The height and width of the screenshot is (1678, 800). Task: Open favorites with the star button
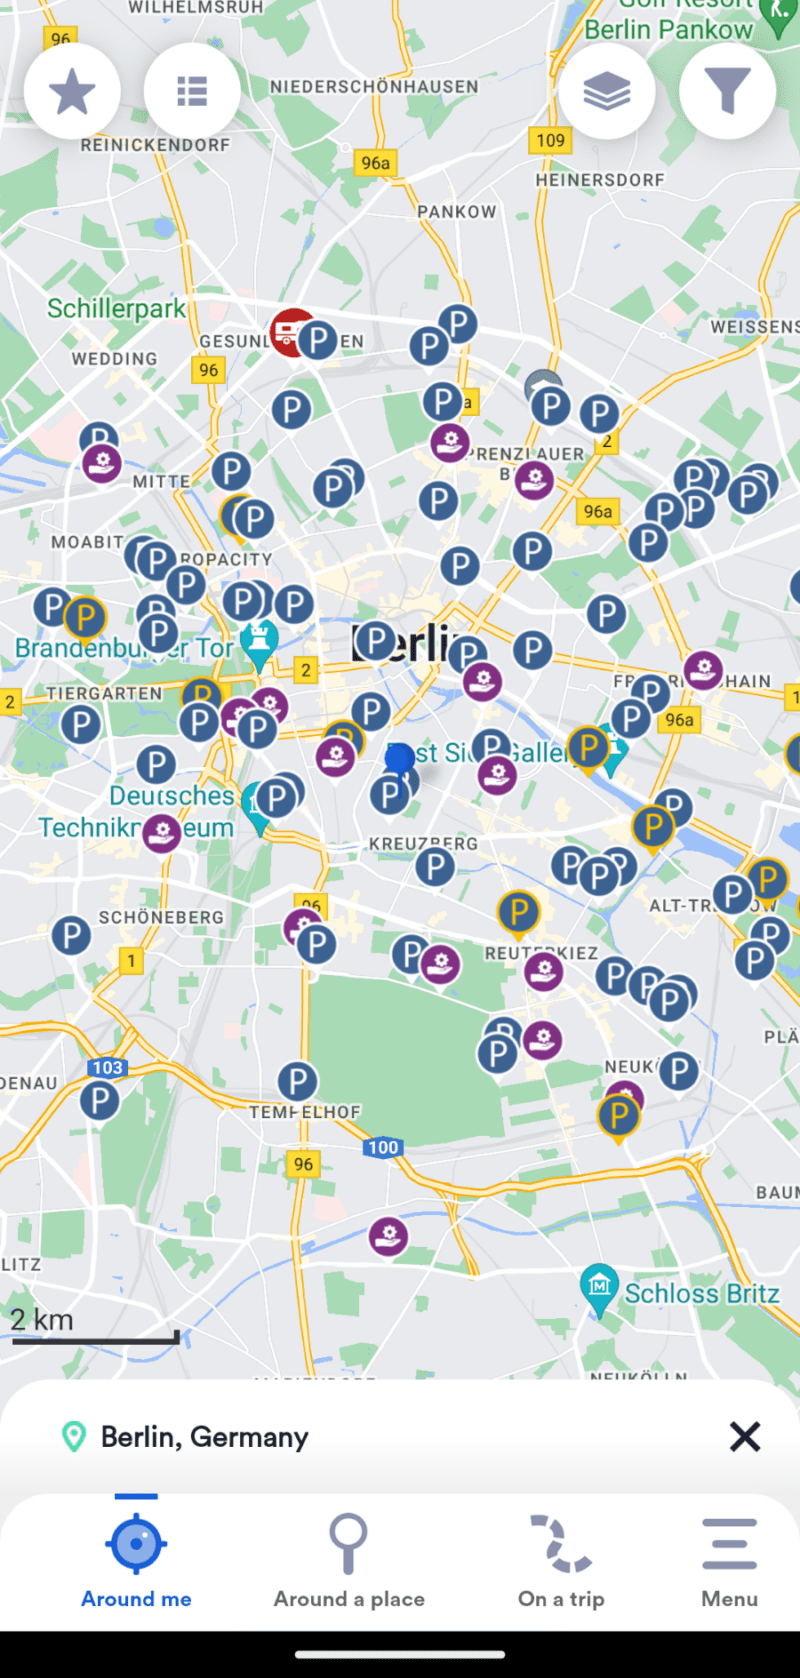point(72,92)
